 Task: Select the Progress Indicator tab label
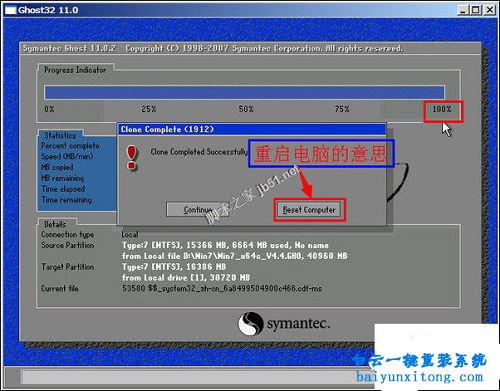point(75,70)
